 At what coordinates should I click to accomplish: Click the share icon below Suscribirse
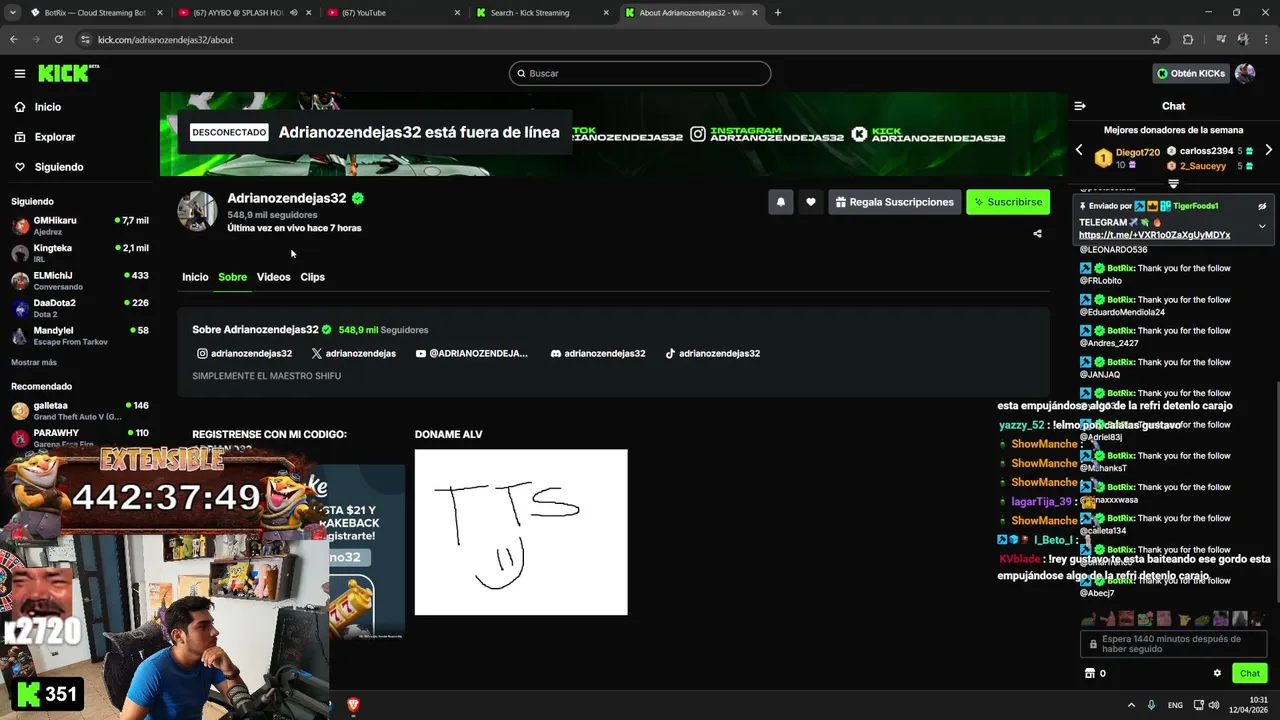pyautogui.click(x=1037, y=234)
